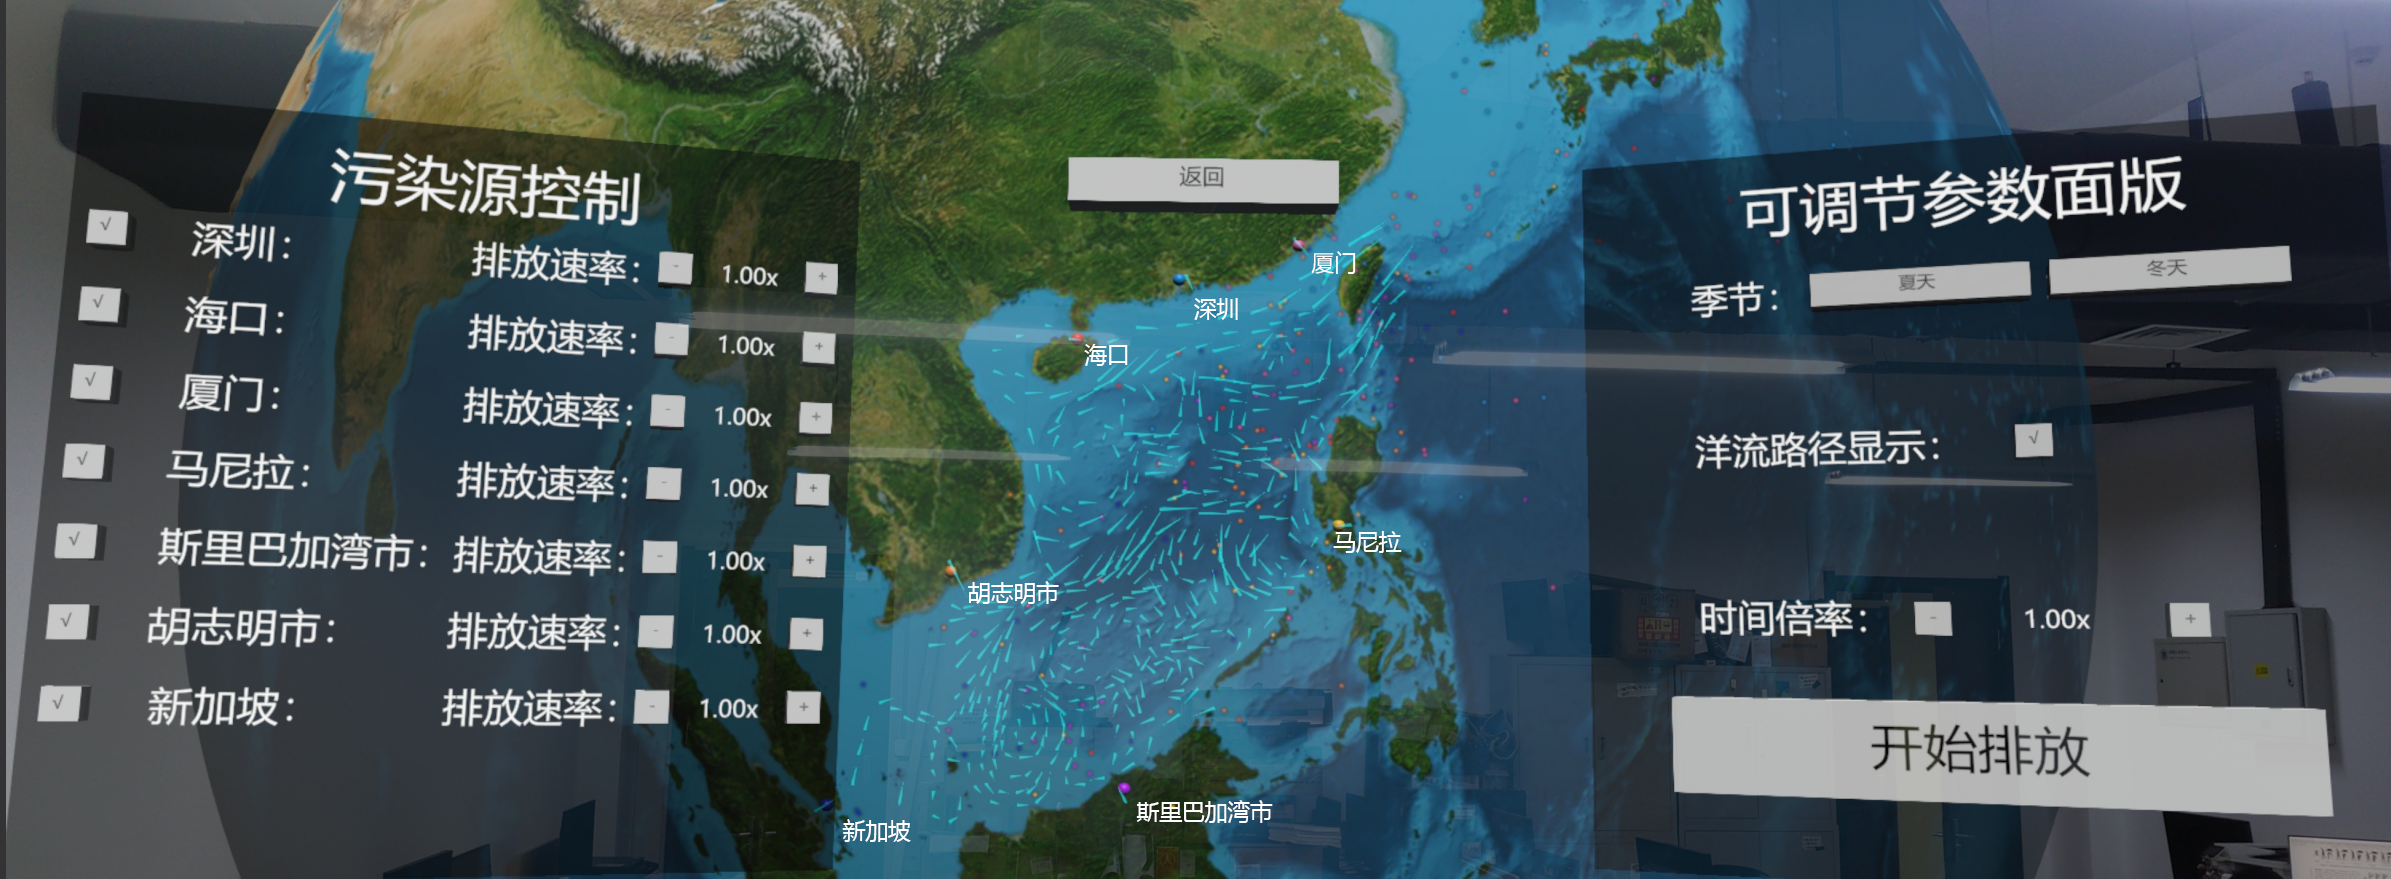Screen dimensions: 2391x879
Task: Disable the 胡志明市 source checkbox
Action: (x=67, y=621)
